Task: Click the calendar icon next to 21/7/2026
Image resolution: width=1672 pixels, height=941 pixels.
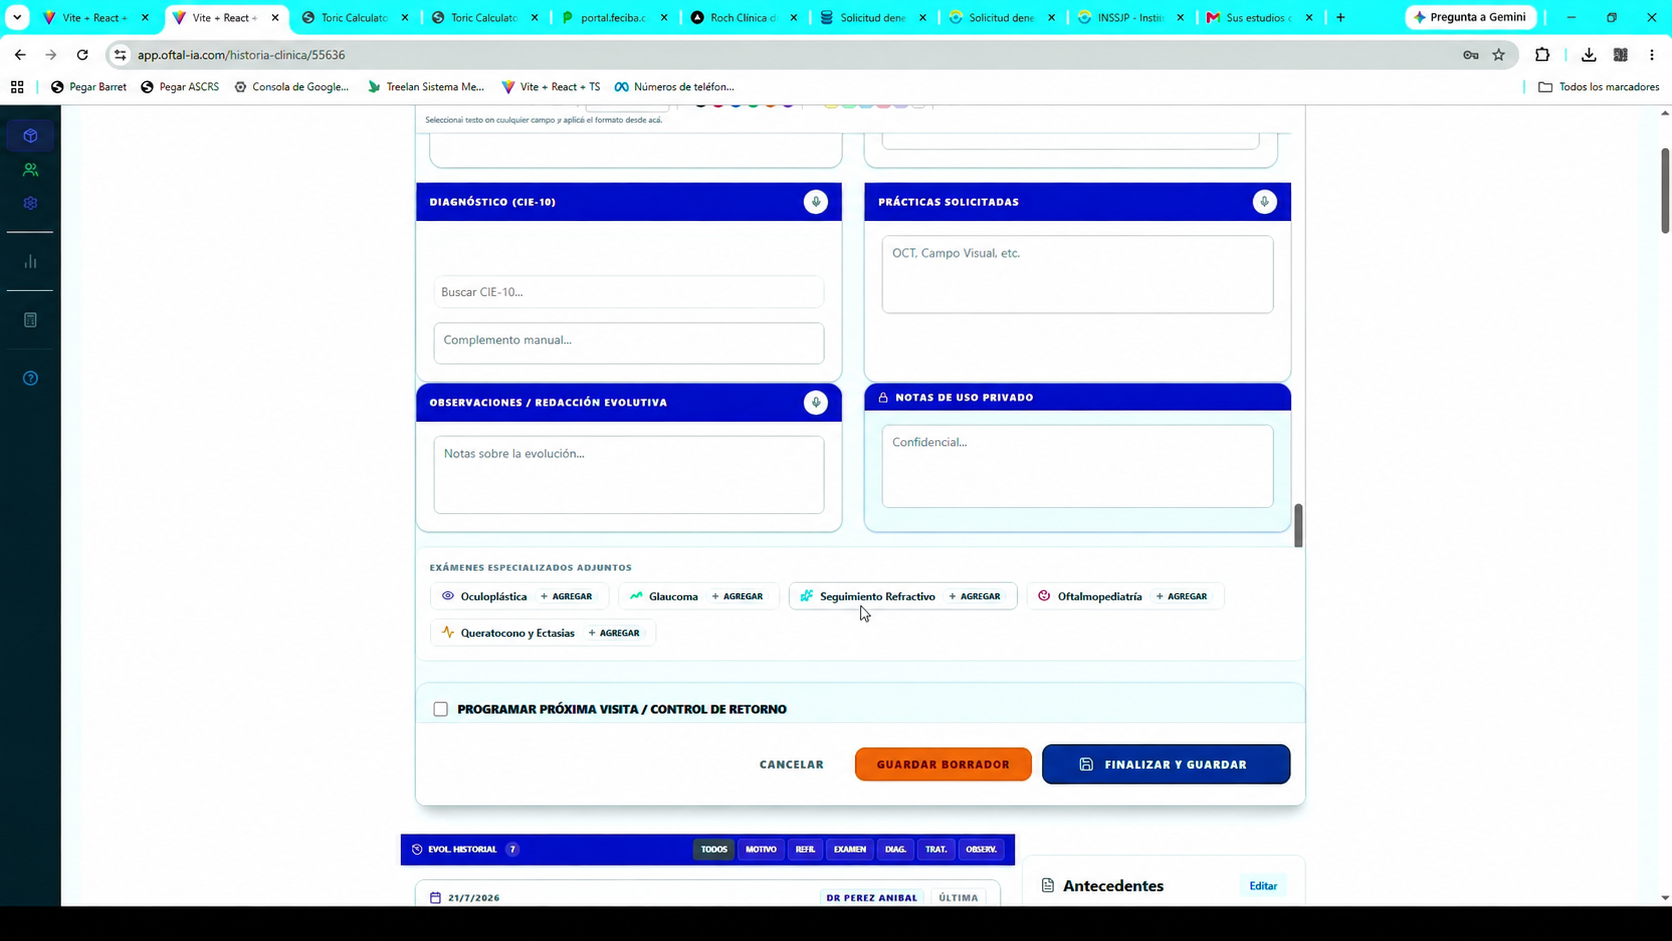Action: coord(435,898)
